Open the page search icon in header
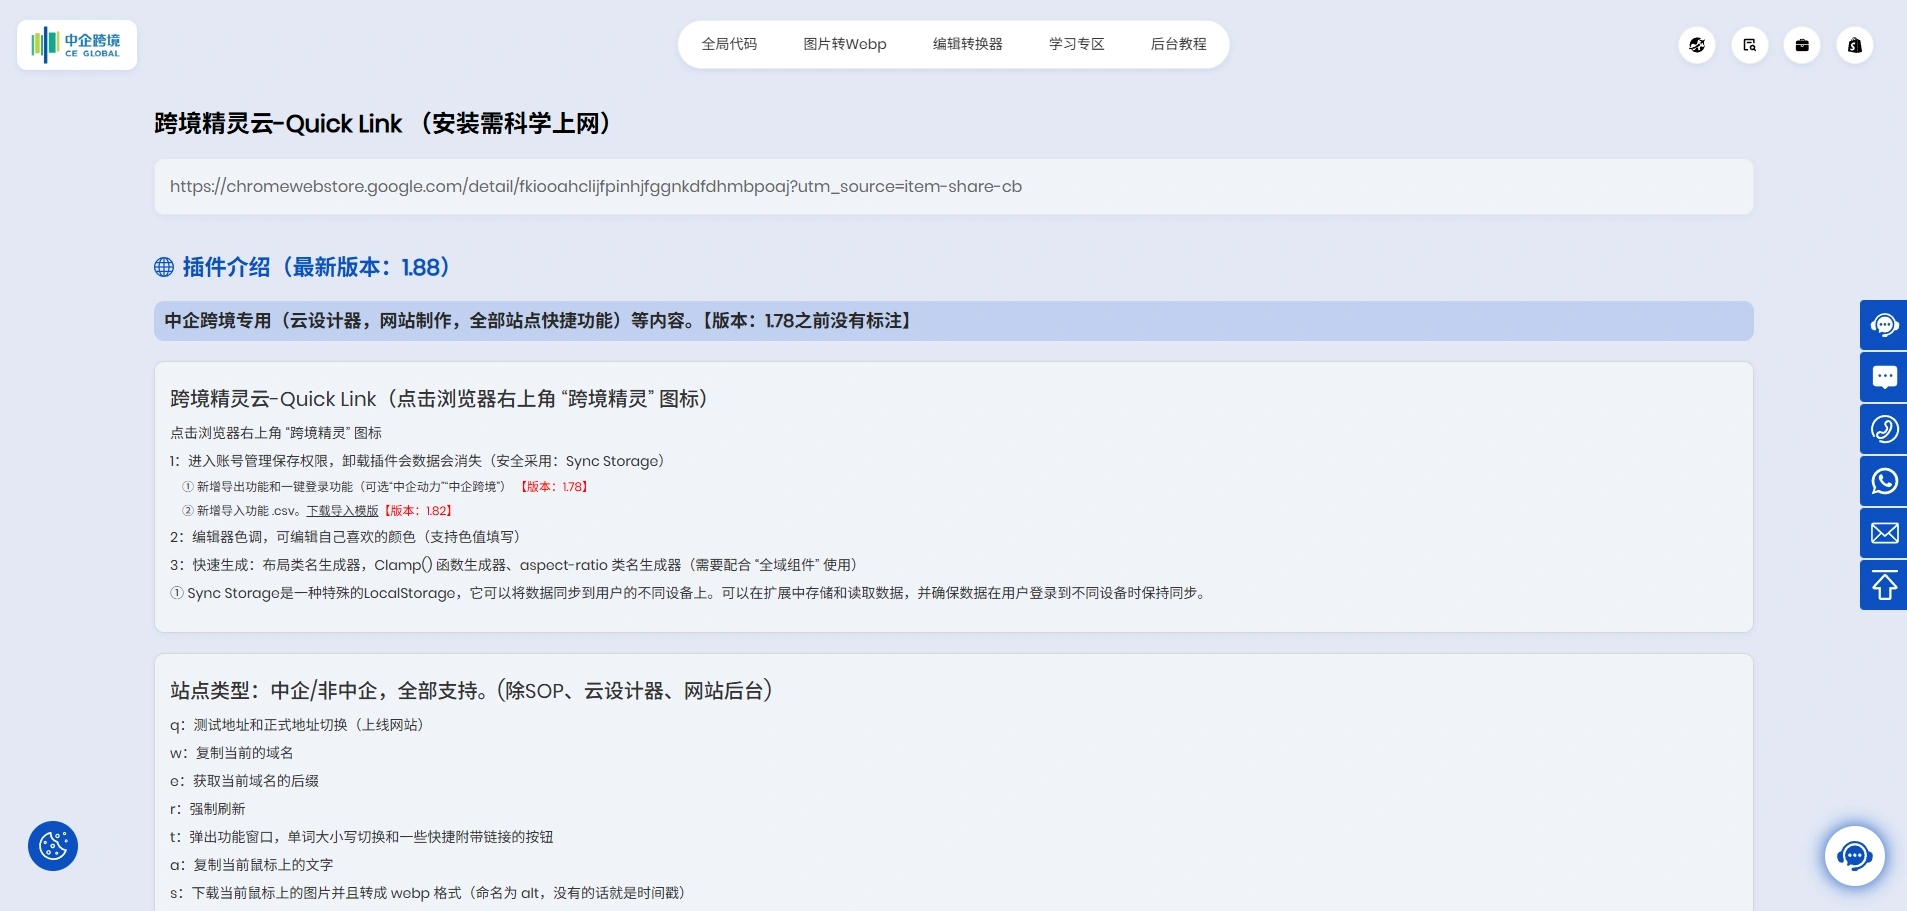Viewport: 1907px width, 911px height. tap(1749, 45)
